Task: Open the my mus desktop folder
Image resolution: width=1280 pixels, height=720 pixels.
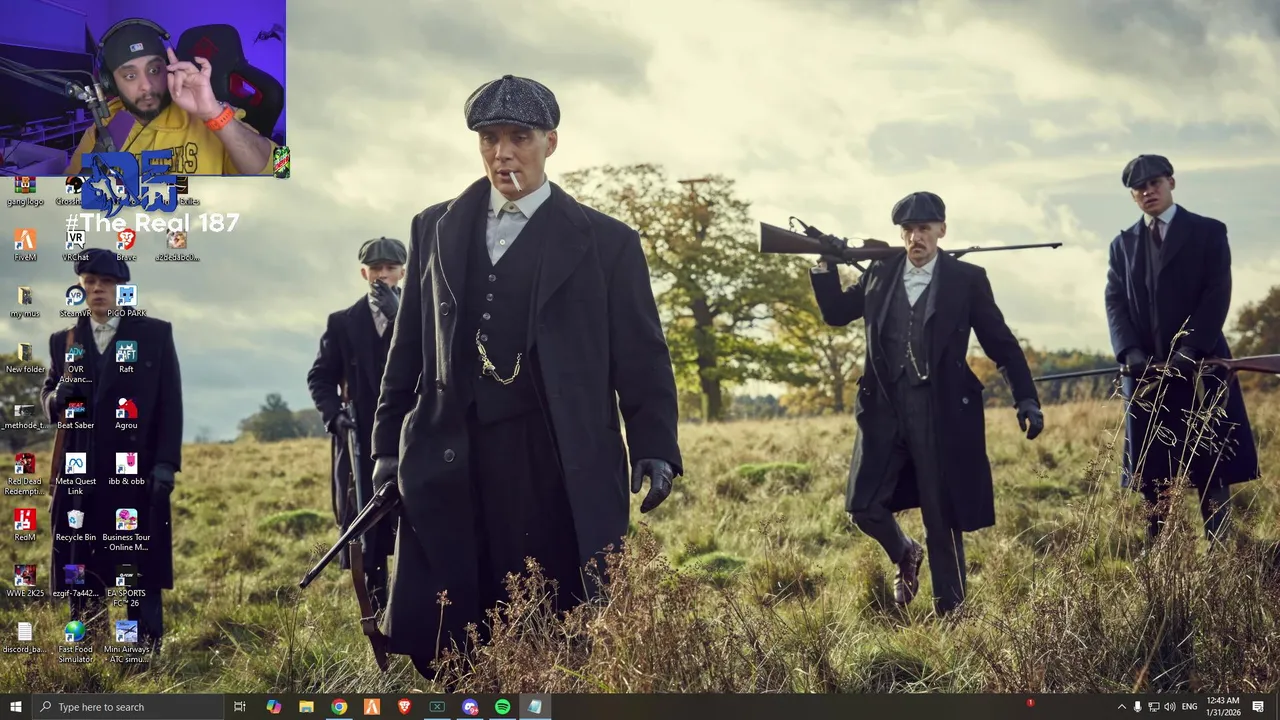Action: (x=25, y=301)
